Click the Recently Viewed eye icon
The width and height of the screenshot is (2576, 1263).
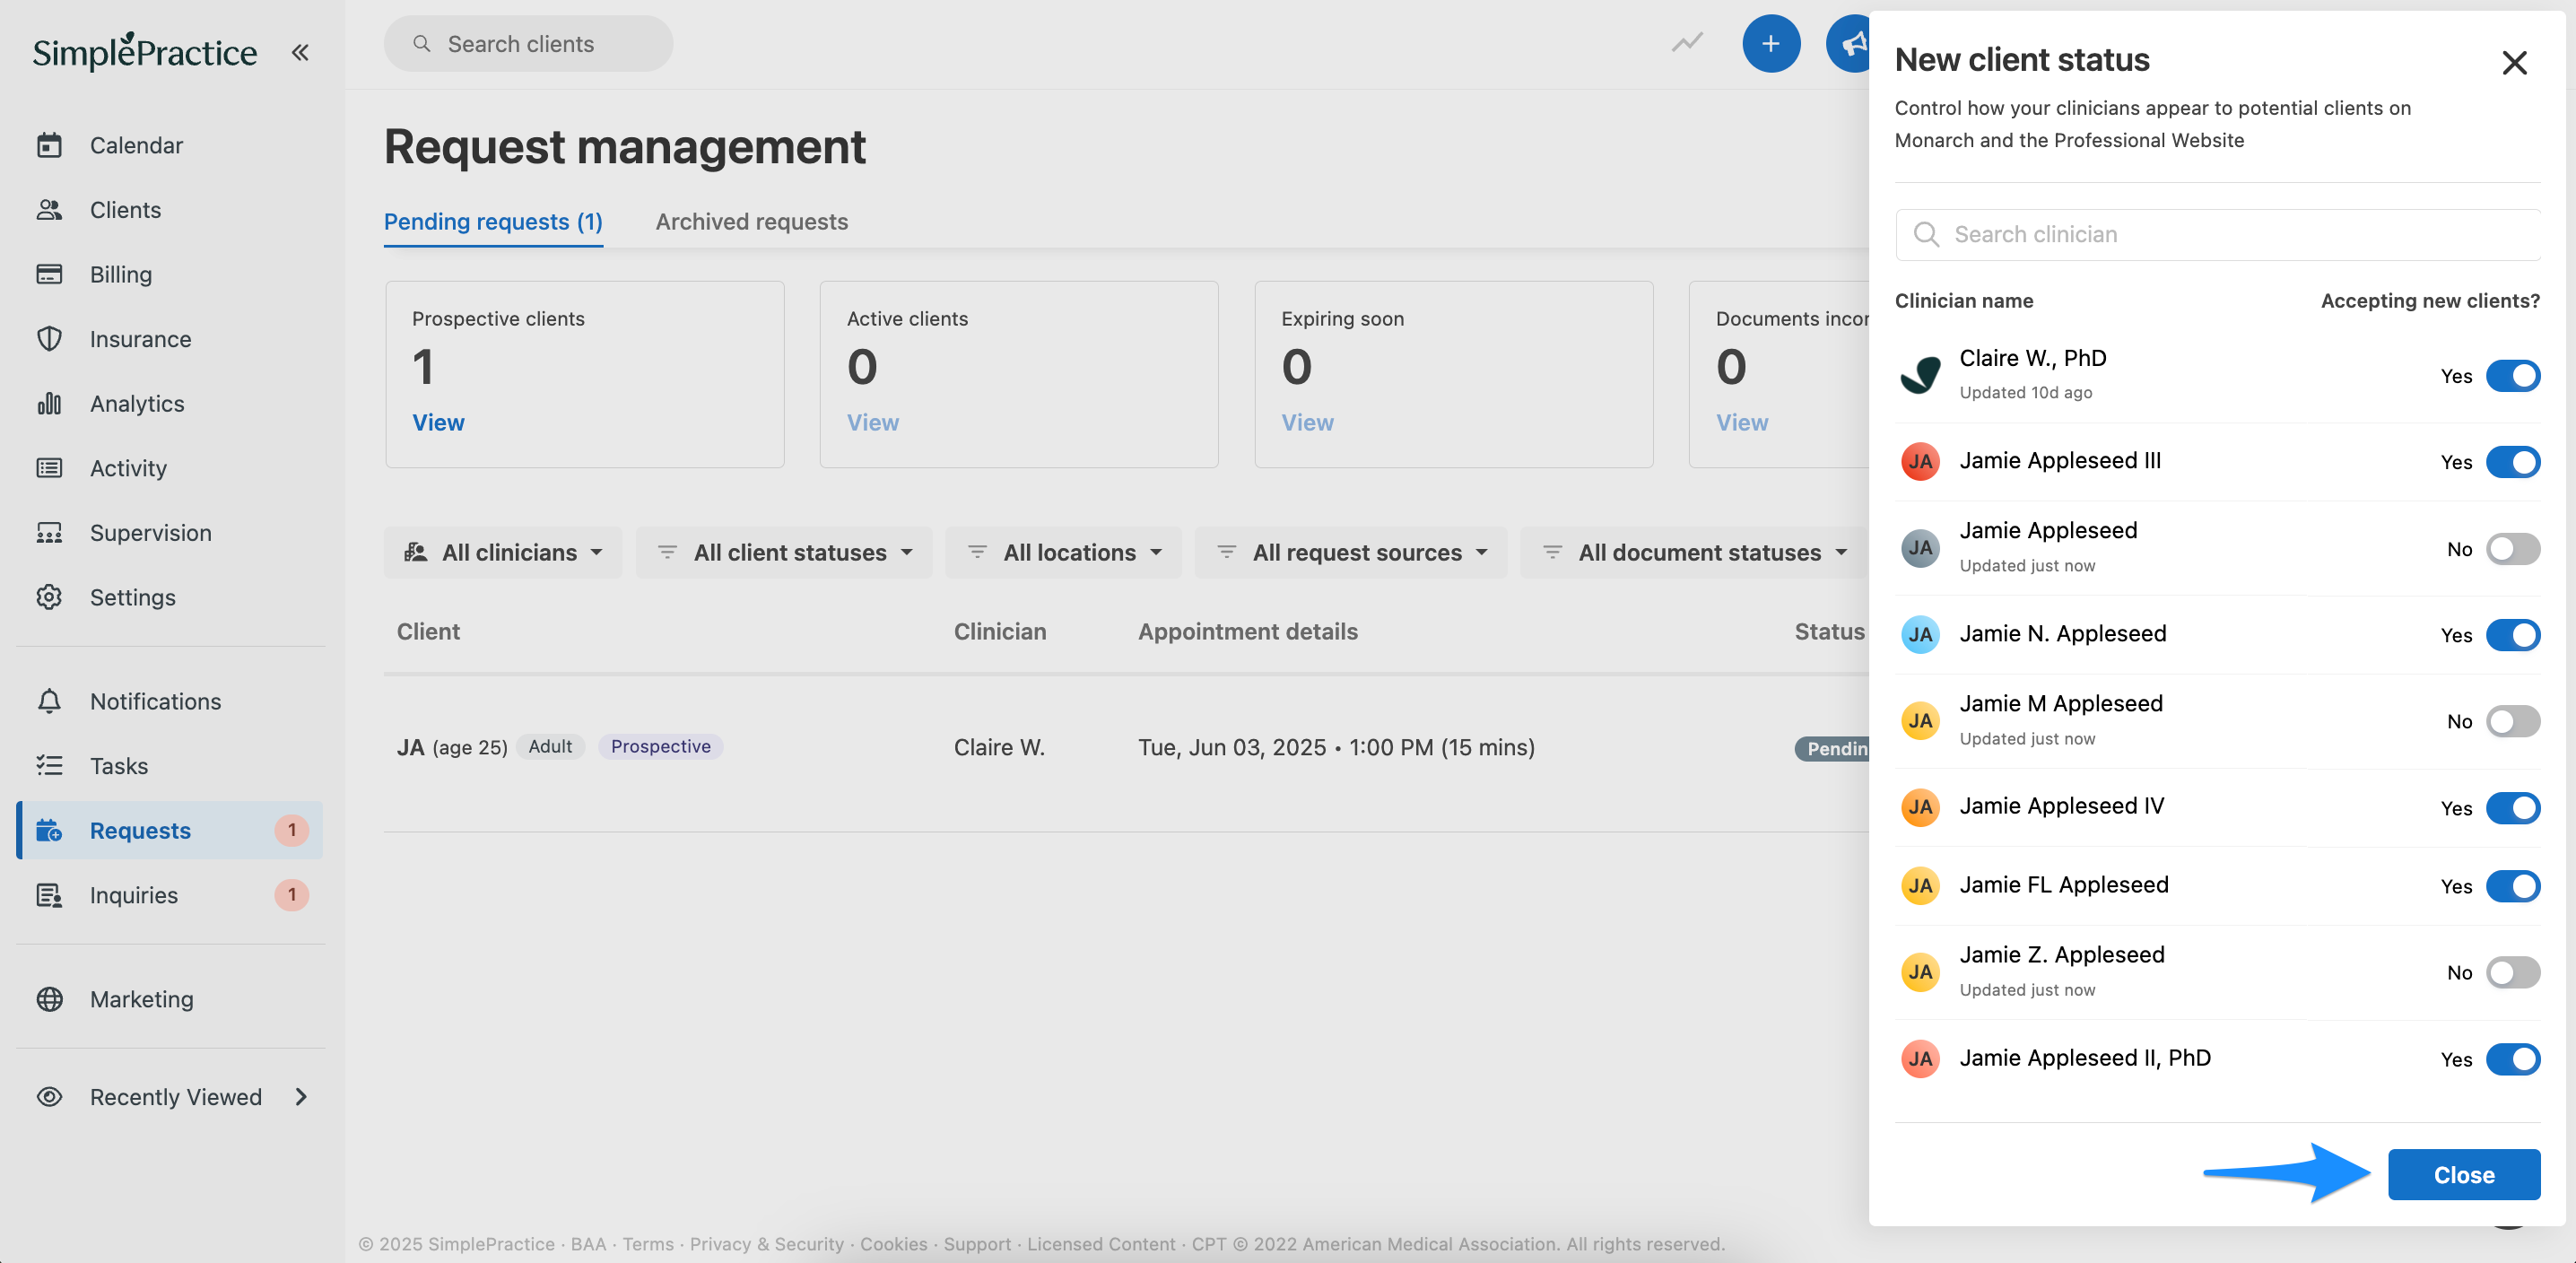point(49,1097)
